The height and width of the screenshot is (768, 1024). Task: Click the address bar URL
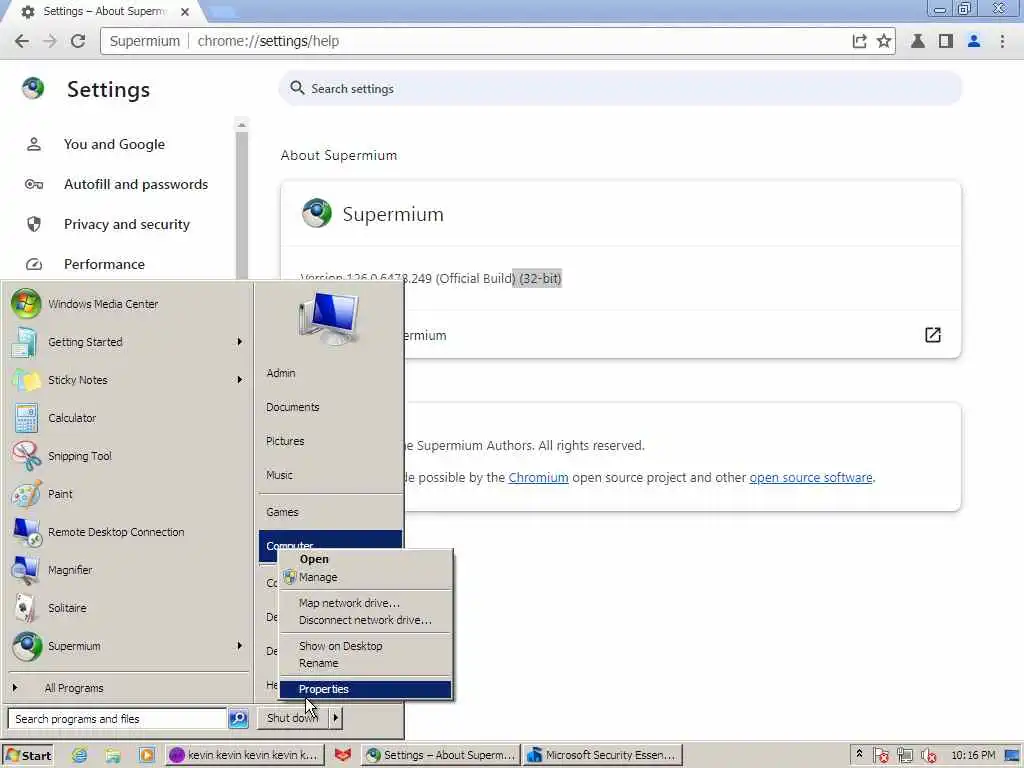tap(268, 41)
